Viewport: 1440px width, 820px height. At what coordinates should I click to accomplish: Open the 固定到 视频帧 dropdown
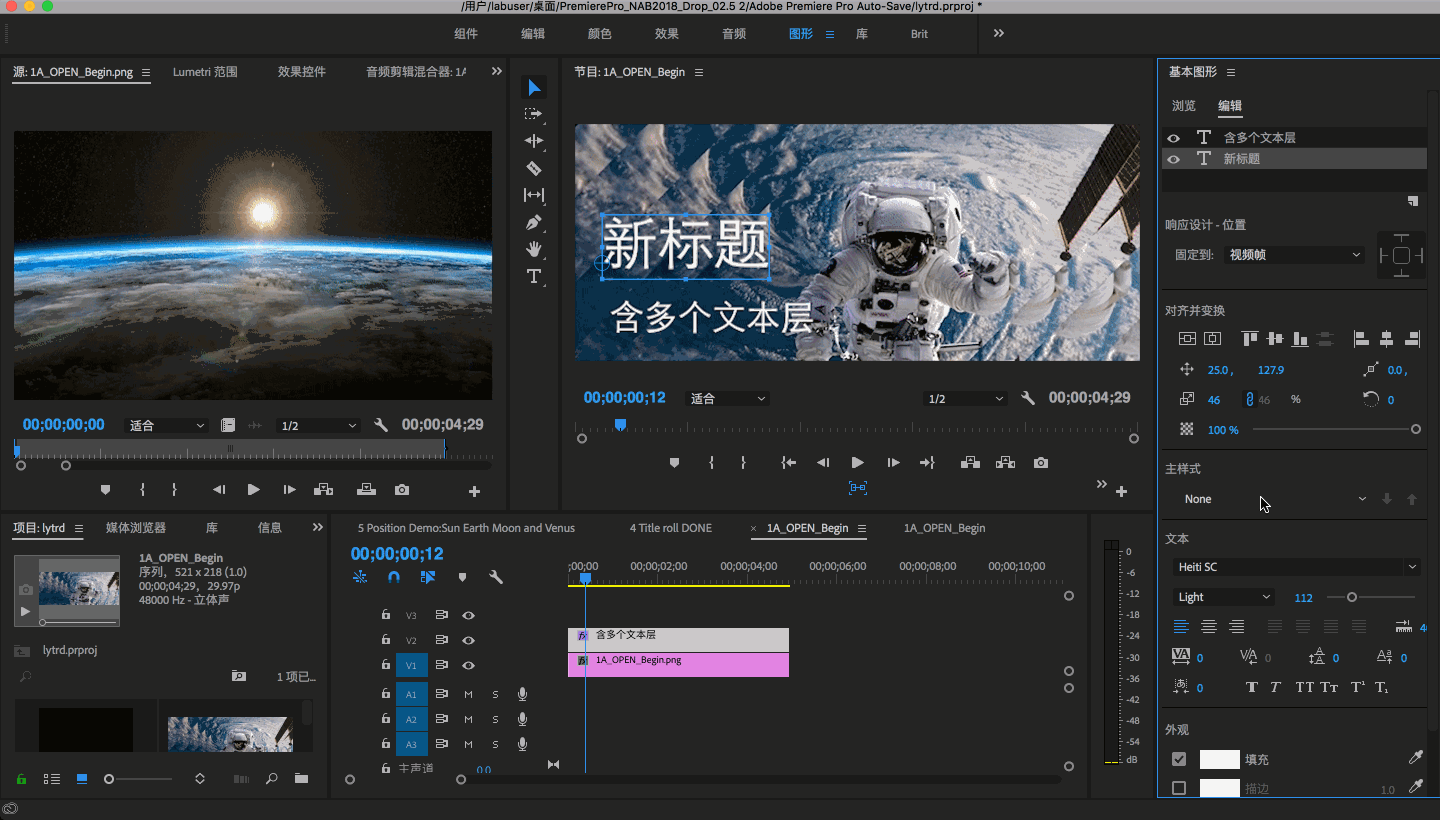coord(1294,255)
